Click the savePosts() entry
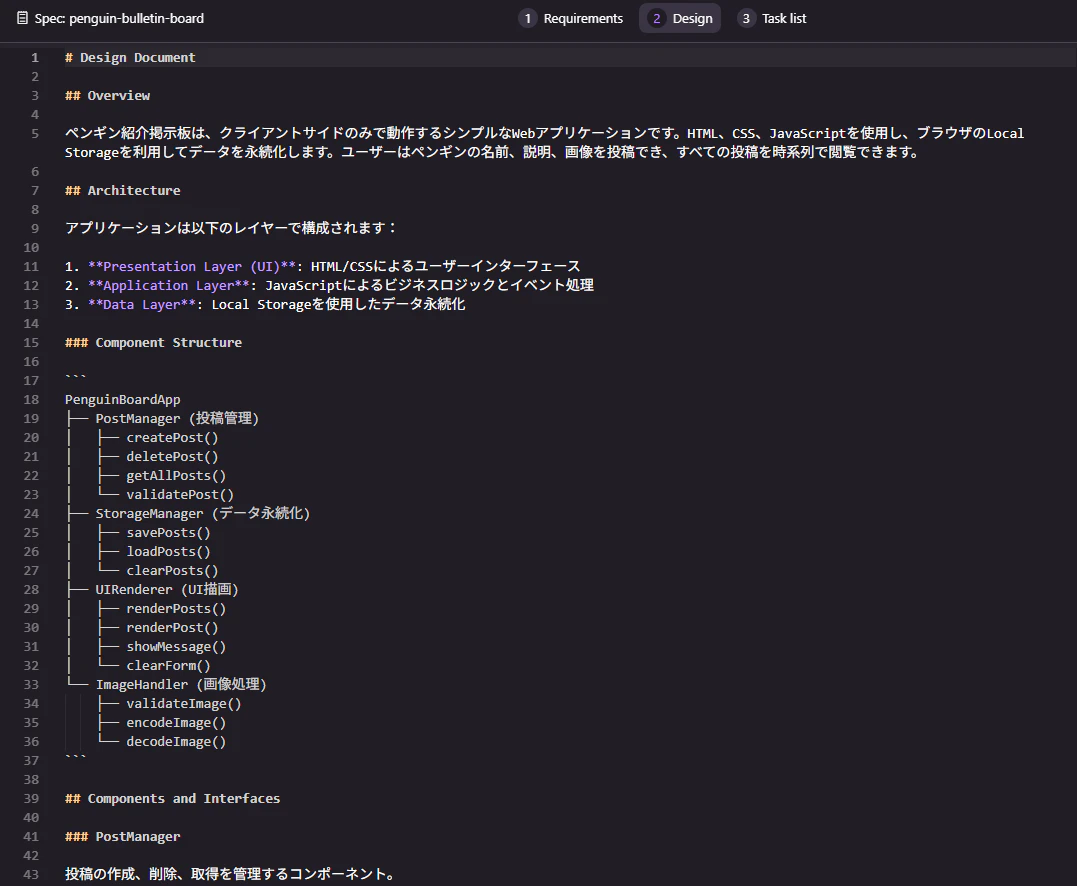 tap(168, 532)
